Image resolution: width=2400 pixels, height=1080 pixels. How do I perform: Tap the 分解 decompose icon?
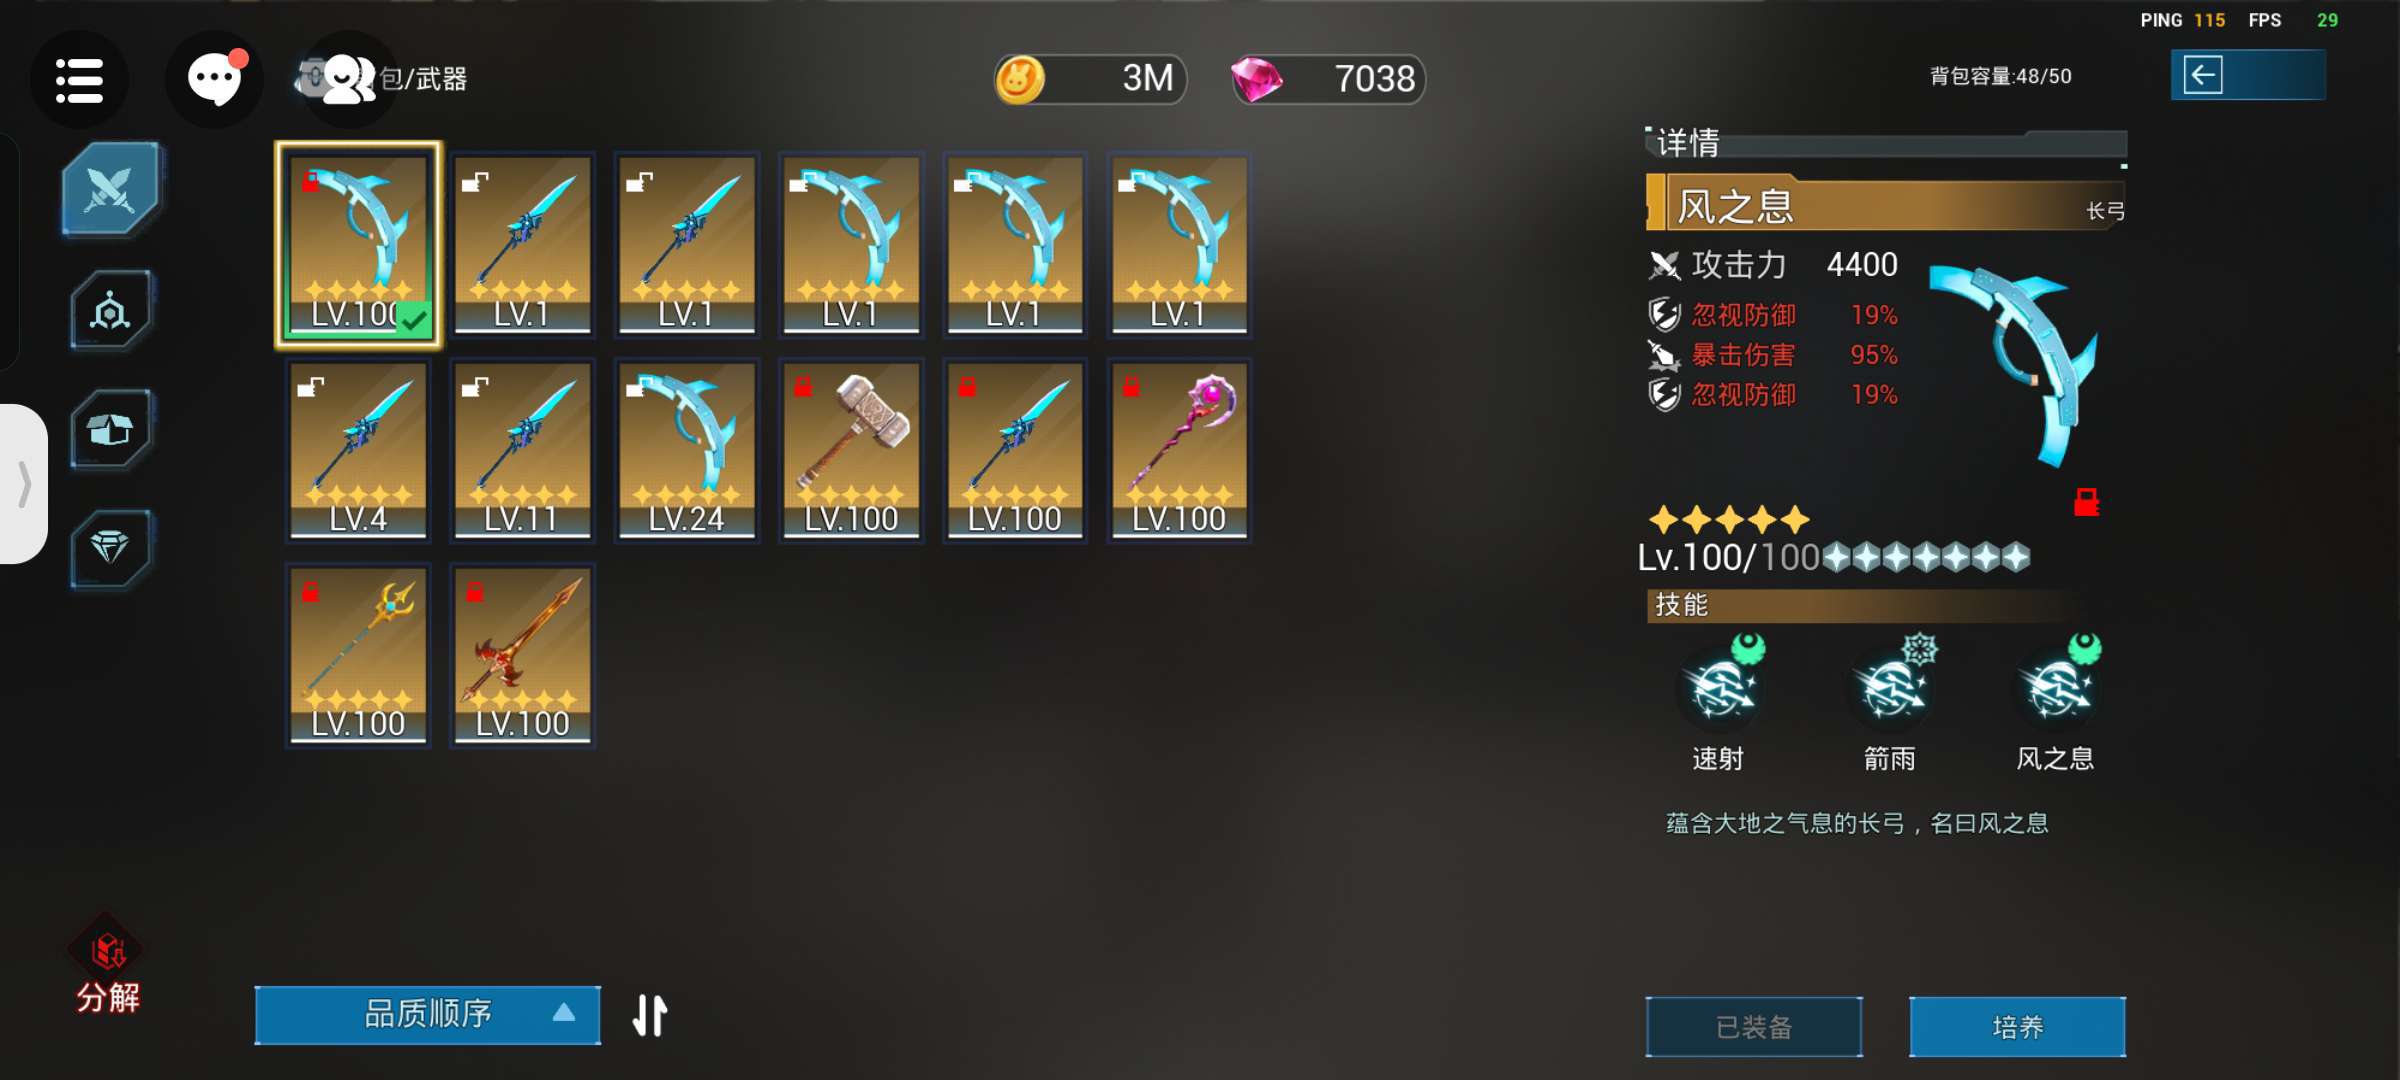[x=108, y=965]
